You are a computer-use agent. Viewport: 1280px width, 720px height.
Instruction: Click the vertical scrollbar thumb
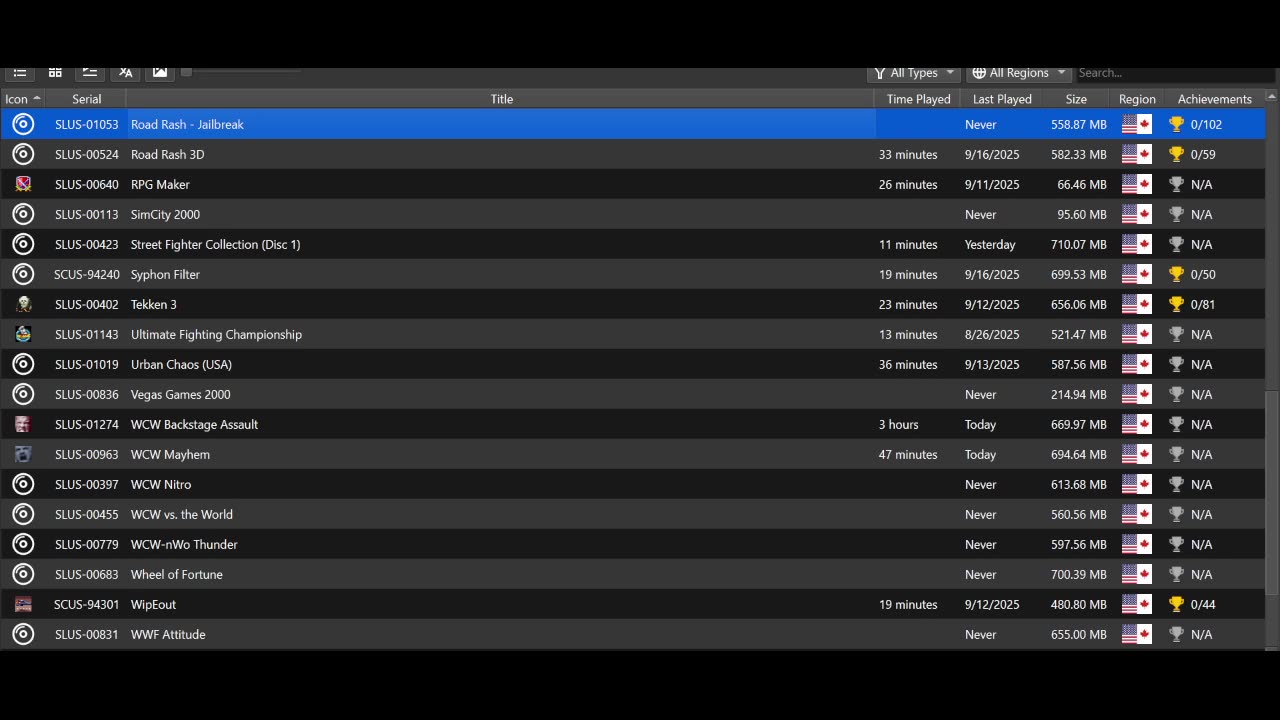click(x=1271, y=491)
